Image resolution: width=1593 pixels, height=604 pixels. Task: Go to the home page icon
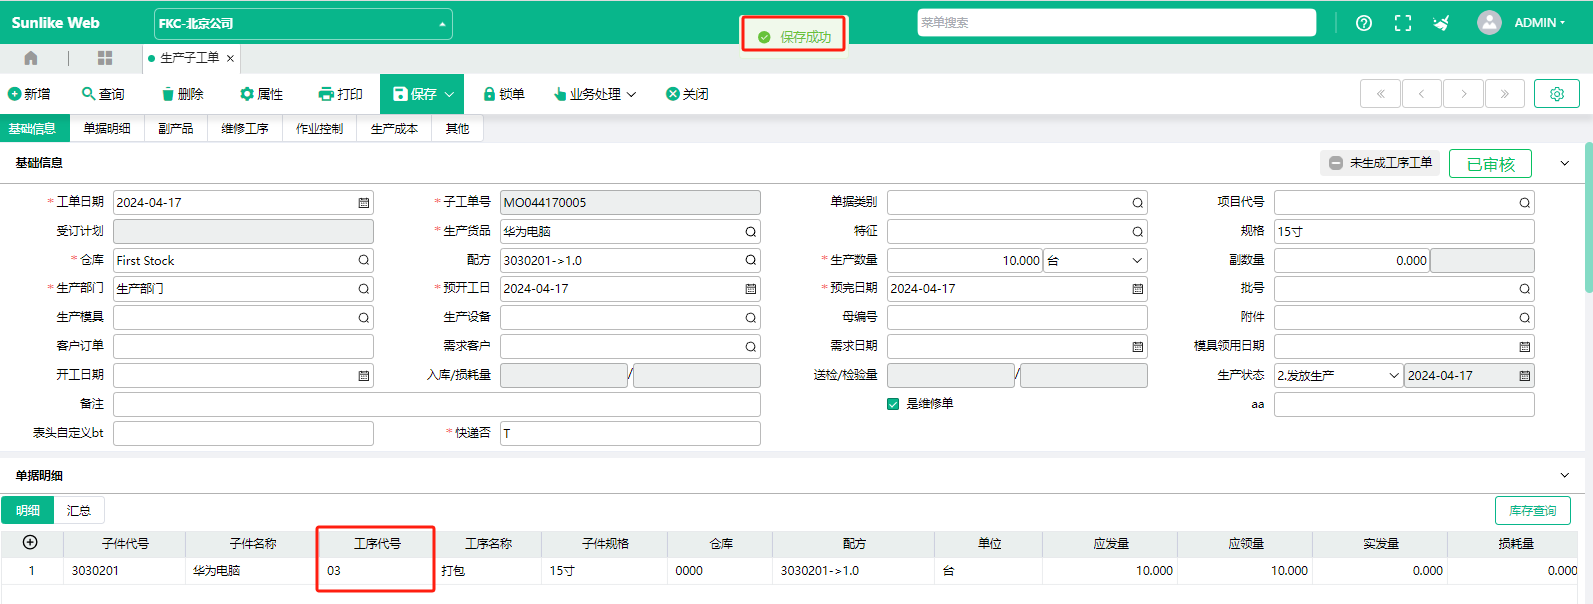point(31,58)
